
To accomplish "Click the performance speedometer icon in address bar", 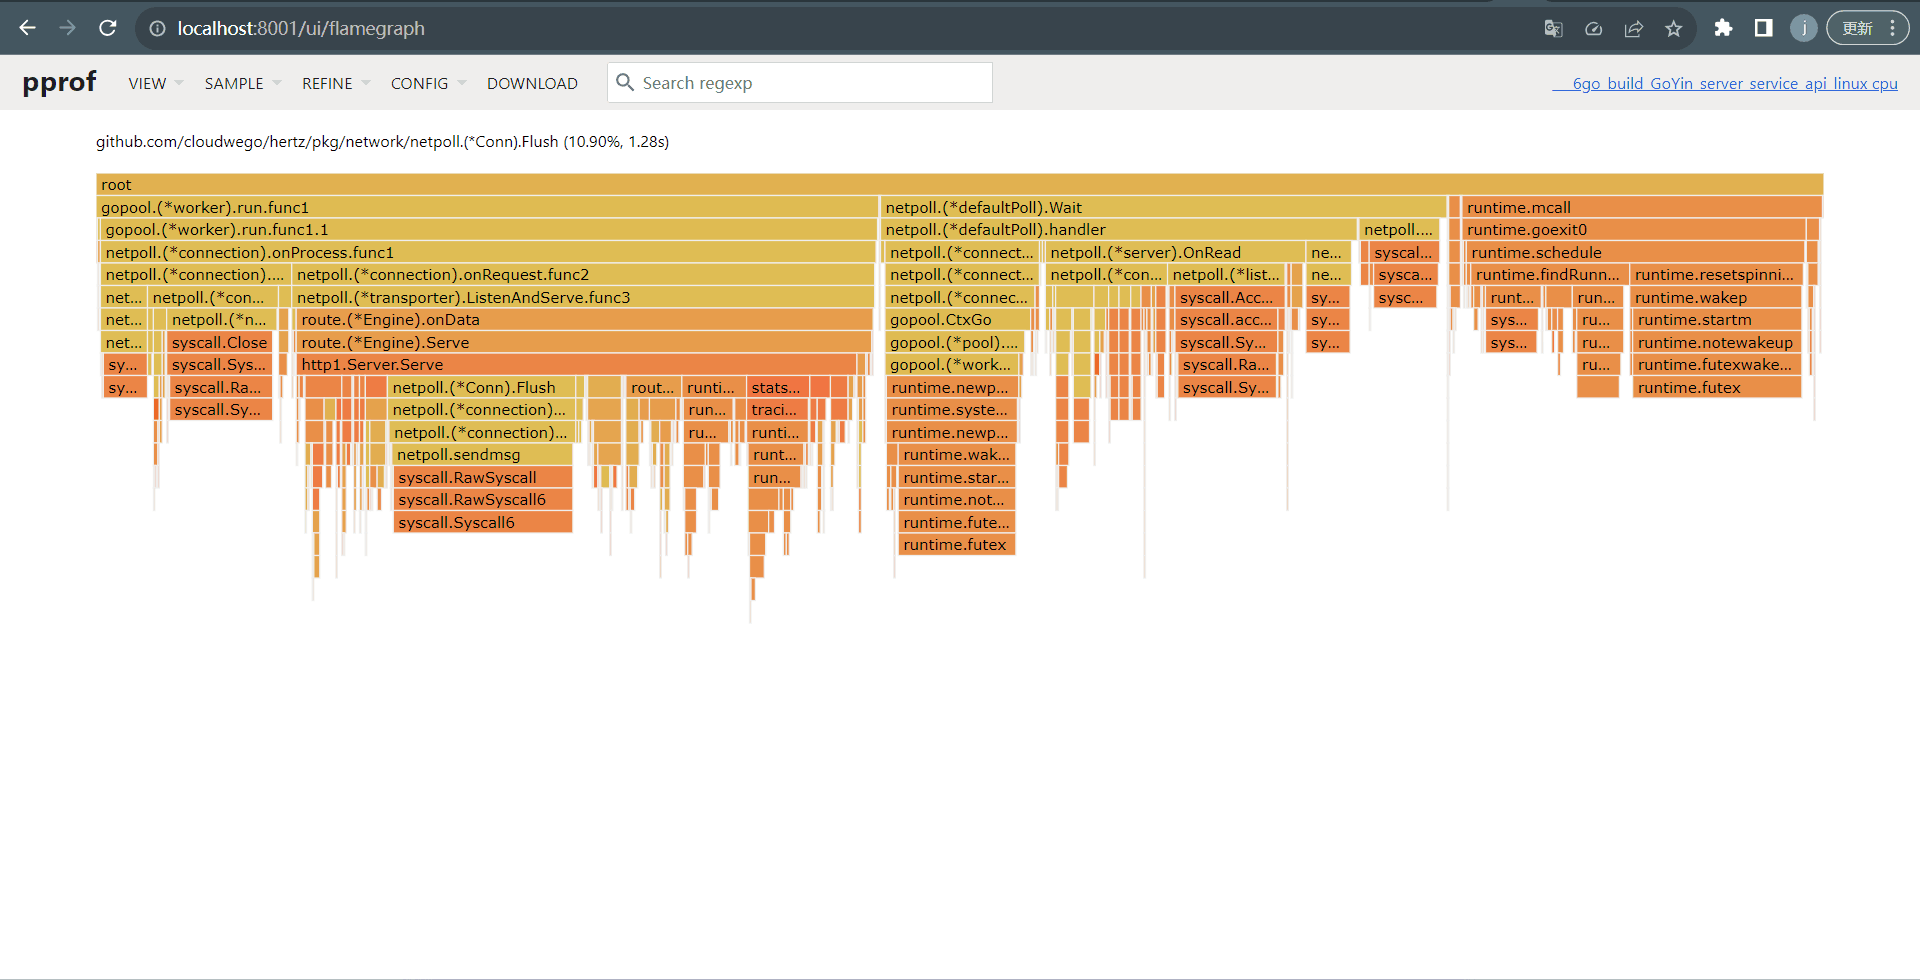I will point(1593,28).
